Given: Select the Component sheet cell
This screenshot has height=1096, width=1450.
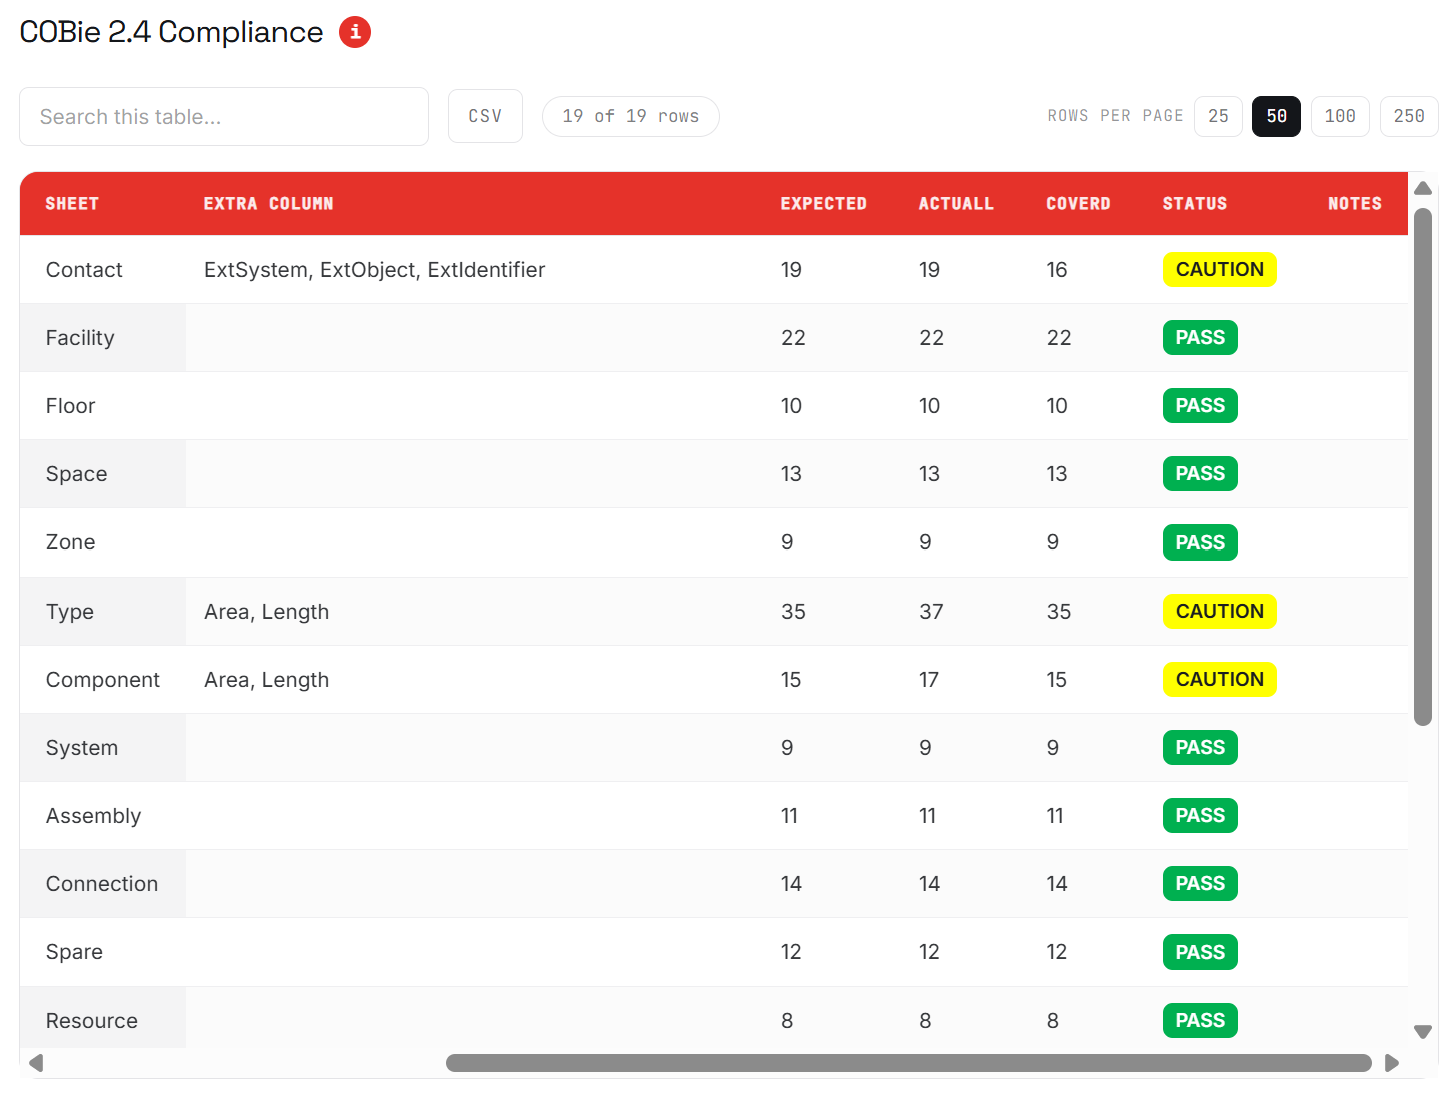Looking at the screenshot, I should (103, 680).
